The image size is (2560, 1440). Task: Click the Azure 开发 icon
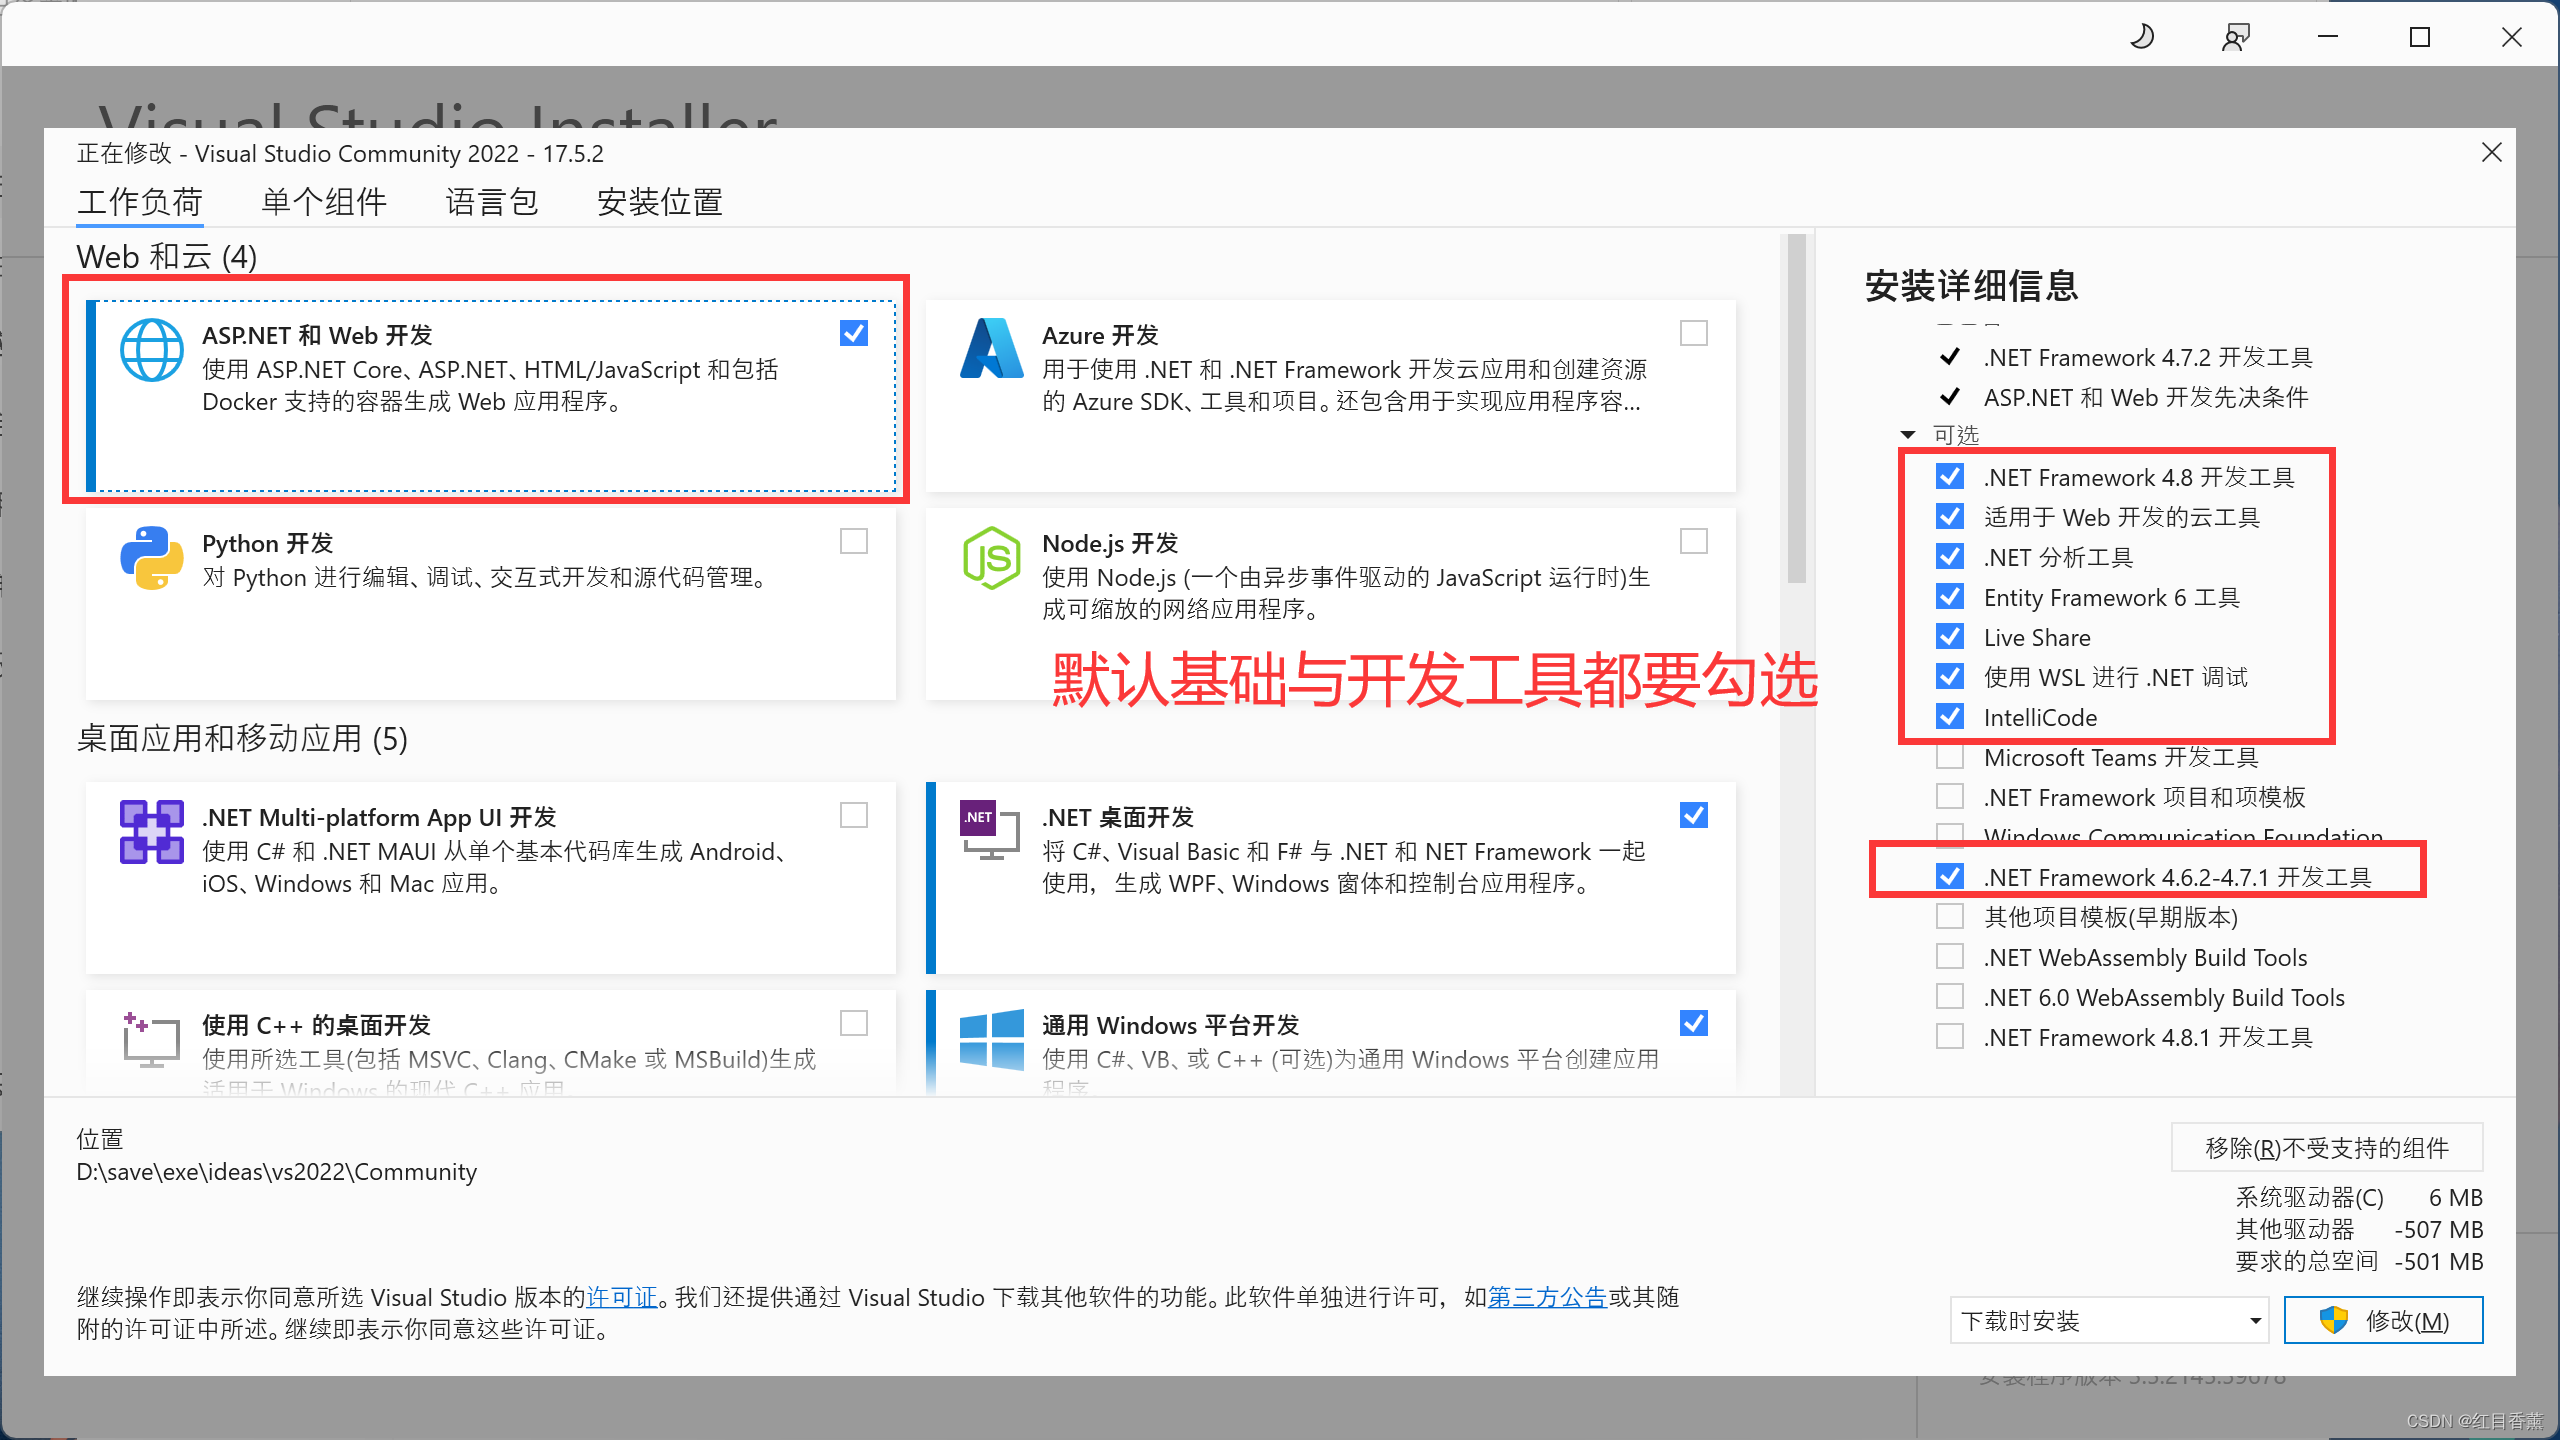pyautogui.click(x=991, y=350)
